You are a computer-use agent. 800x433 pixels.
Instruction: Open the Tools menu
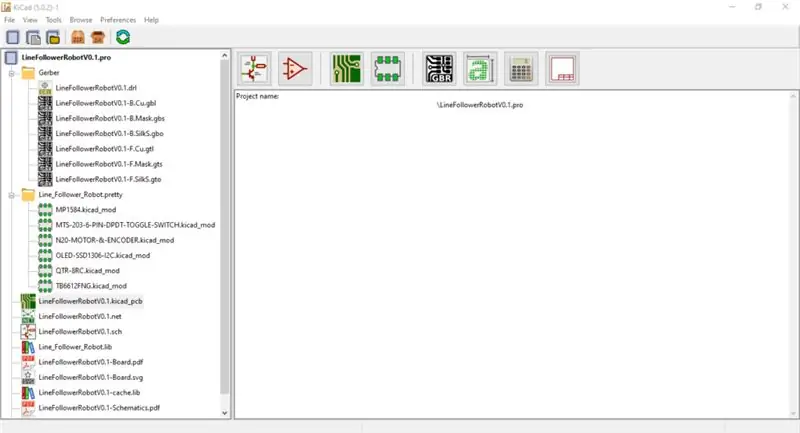tap(54, 20)
